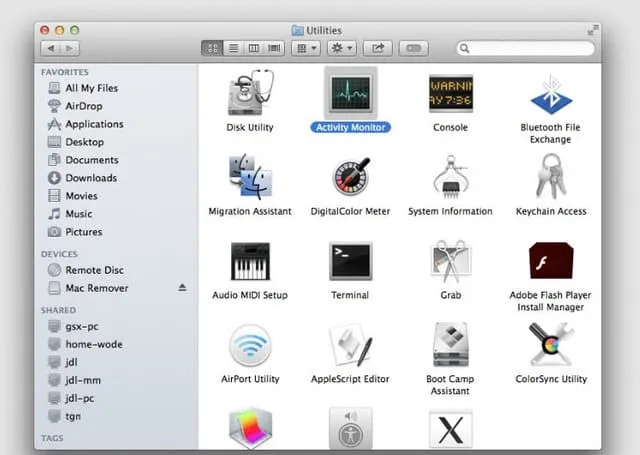Eject the Mac Remover volume
The height and width of the screenshot is (455, 640).
(182, 288)
